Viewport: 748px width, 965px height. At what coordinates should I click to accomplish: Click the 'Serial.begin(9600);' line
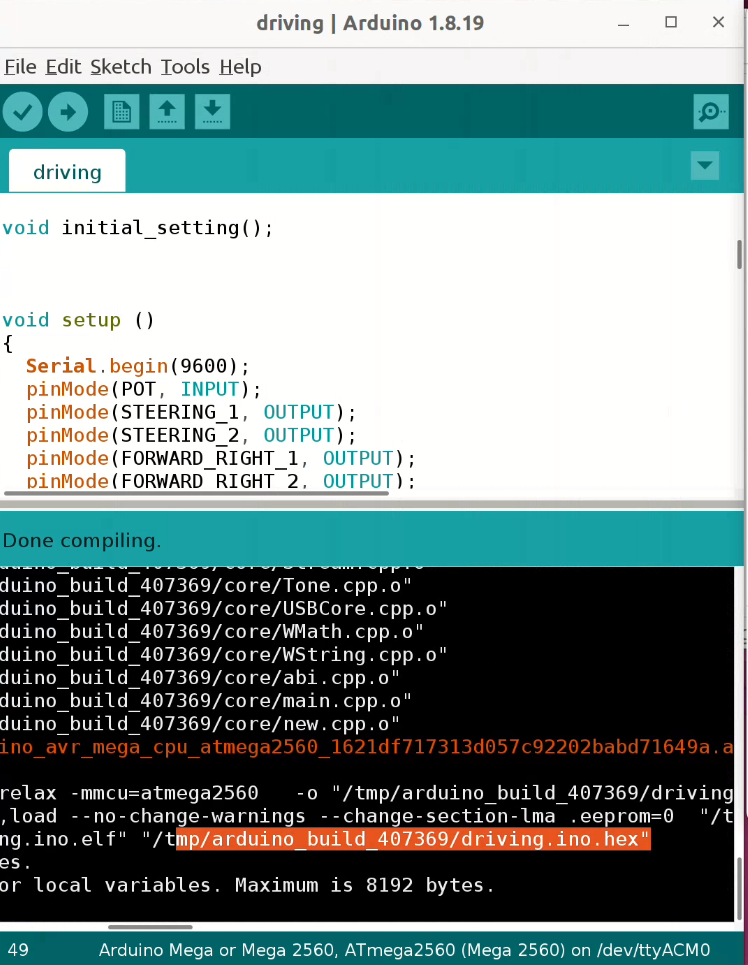click(x=138, y=366)
